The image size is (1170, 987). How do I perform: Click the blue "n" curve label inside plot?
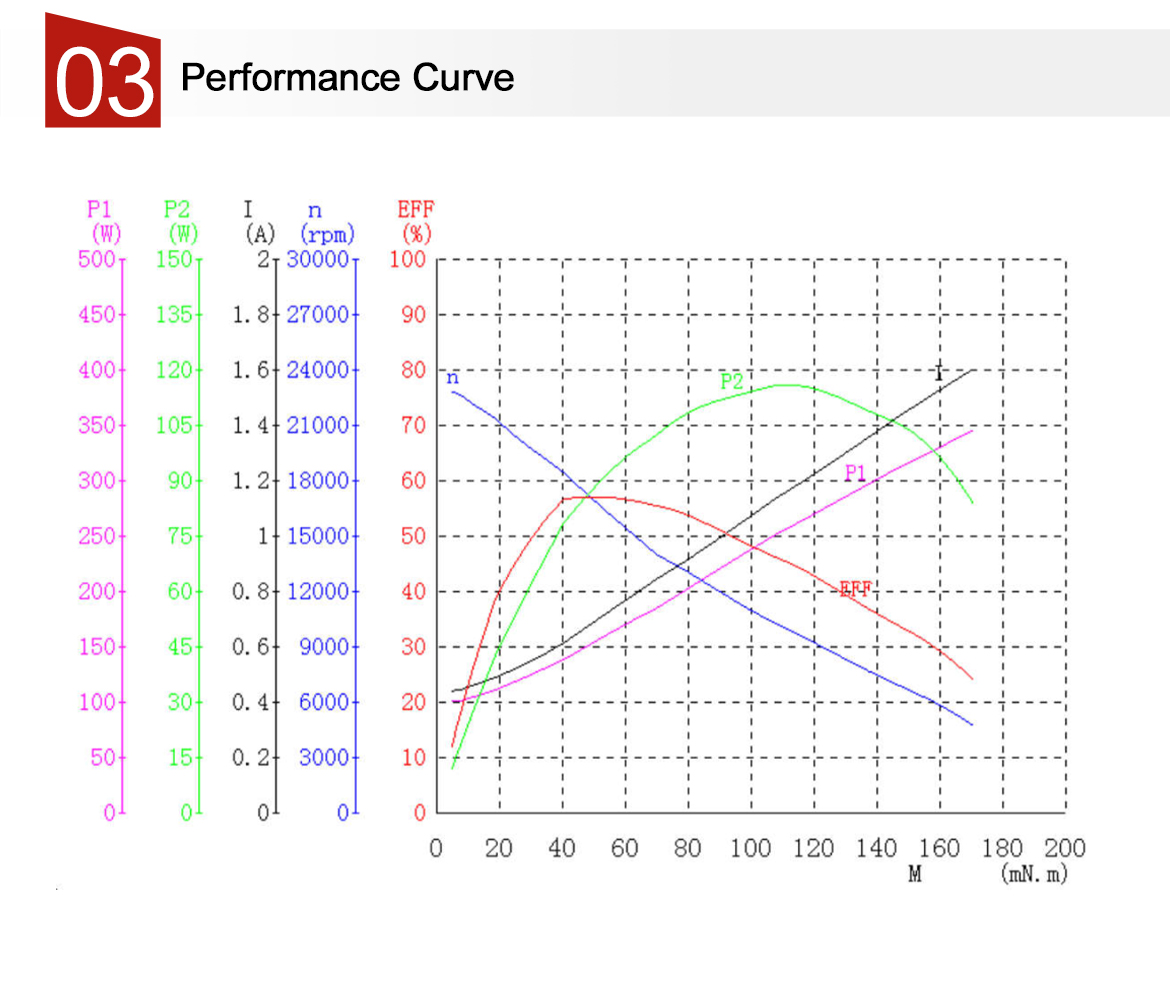click(452, 378)
